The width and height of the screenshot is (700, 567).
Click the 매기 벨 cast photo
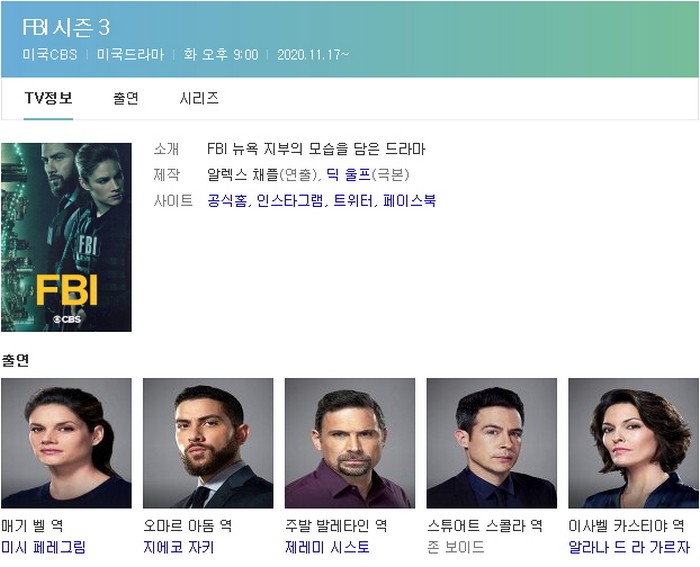pyautogui.click(x=66, y=443)
